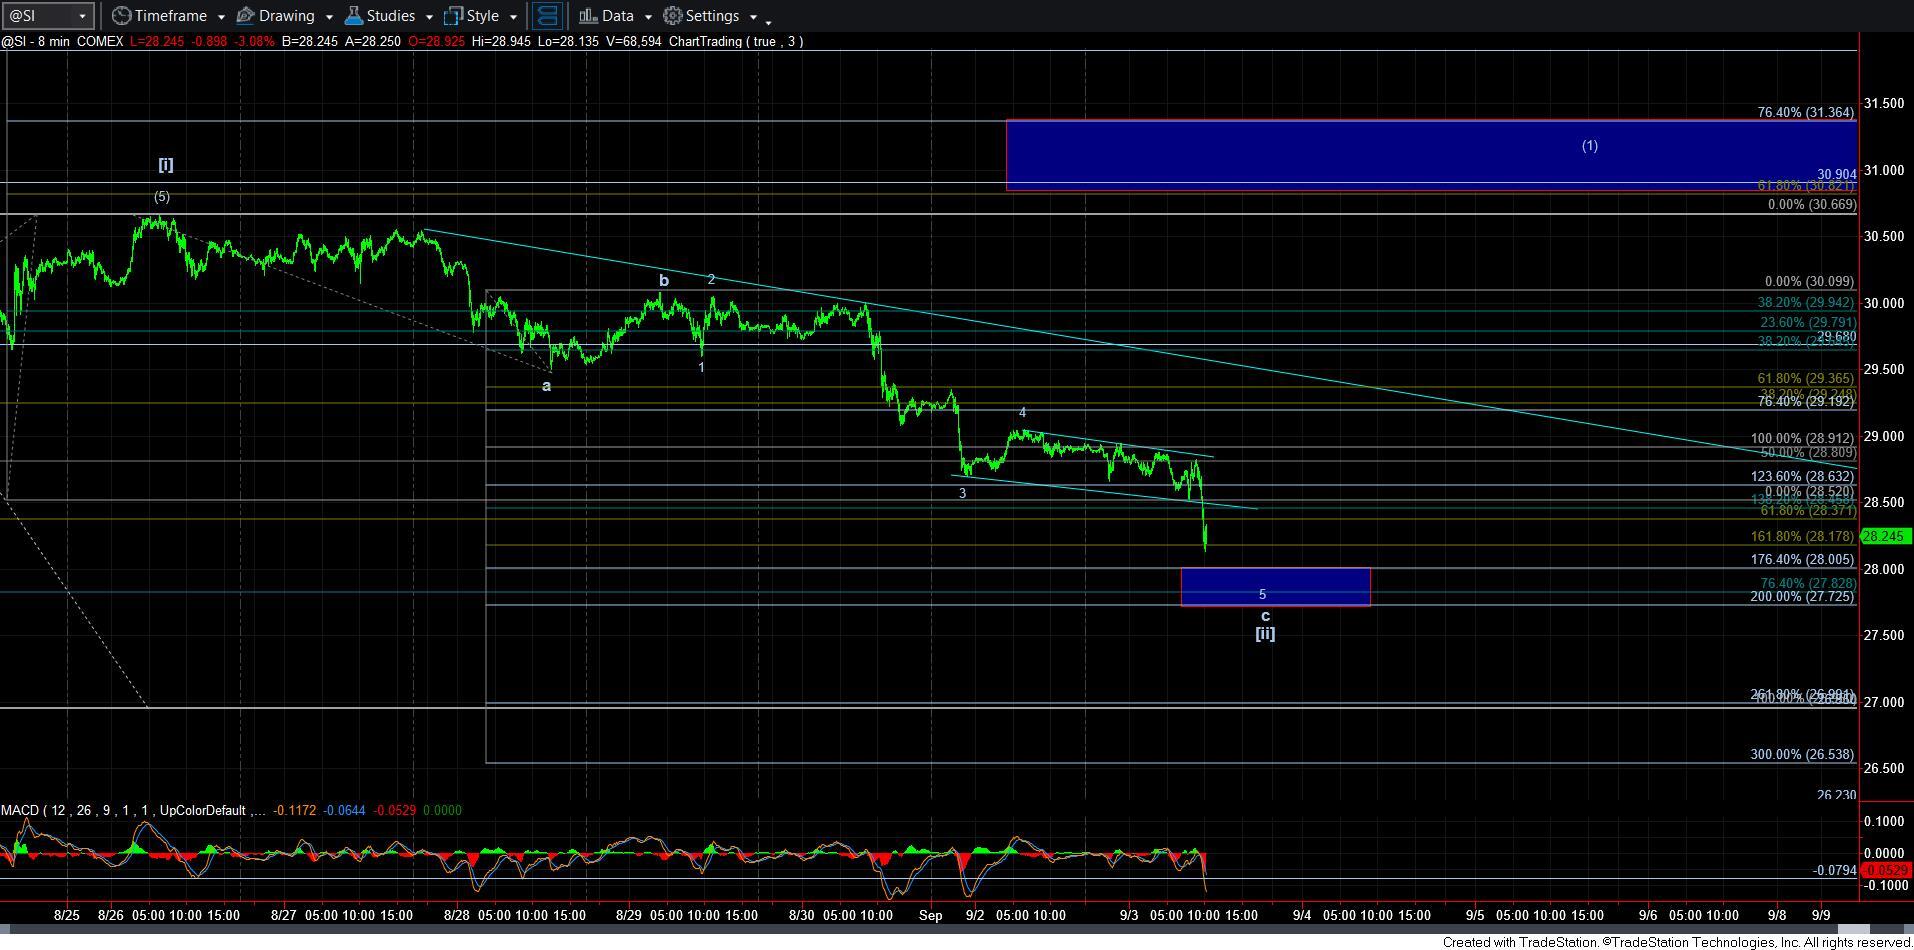Click the MACD study label text

pyautogui.click(x=132, y=810)
